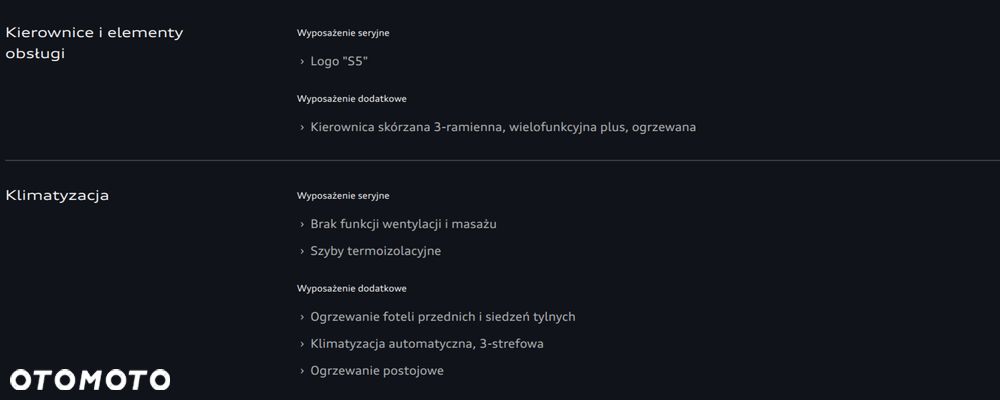
Task: Open Kierownica skórzana 3-ramienna, wielofunkcyjna plus entry
Action: [x=503, y=127]
